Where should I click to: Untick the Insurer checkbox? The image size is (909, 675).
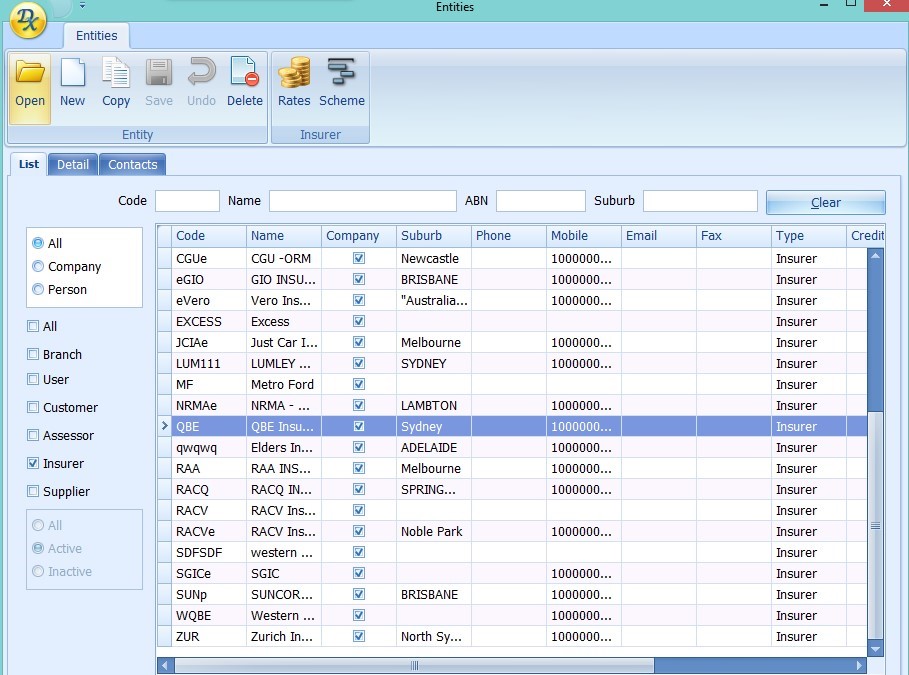coord(33,463)
